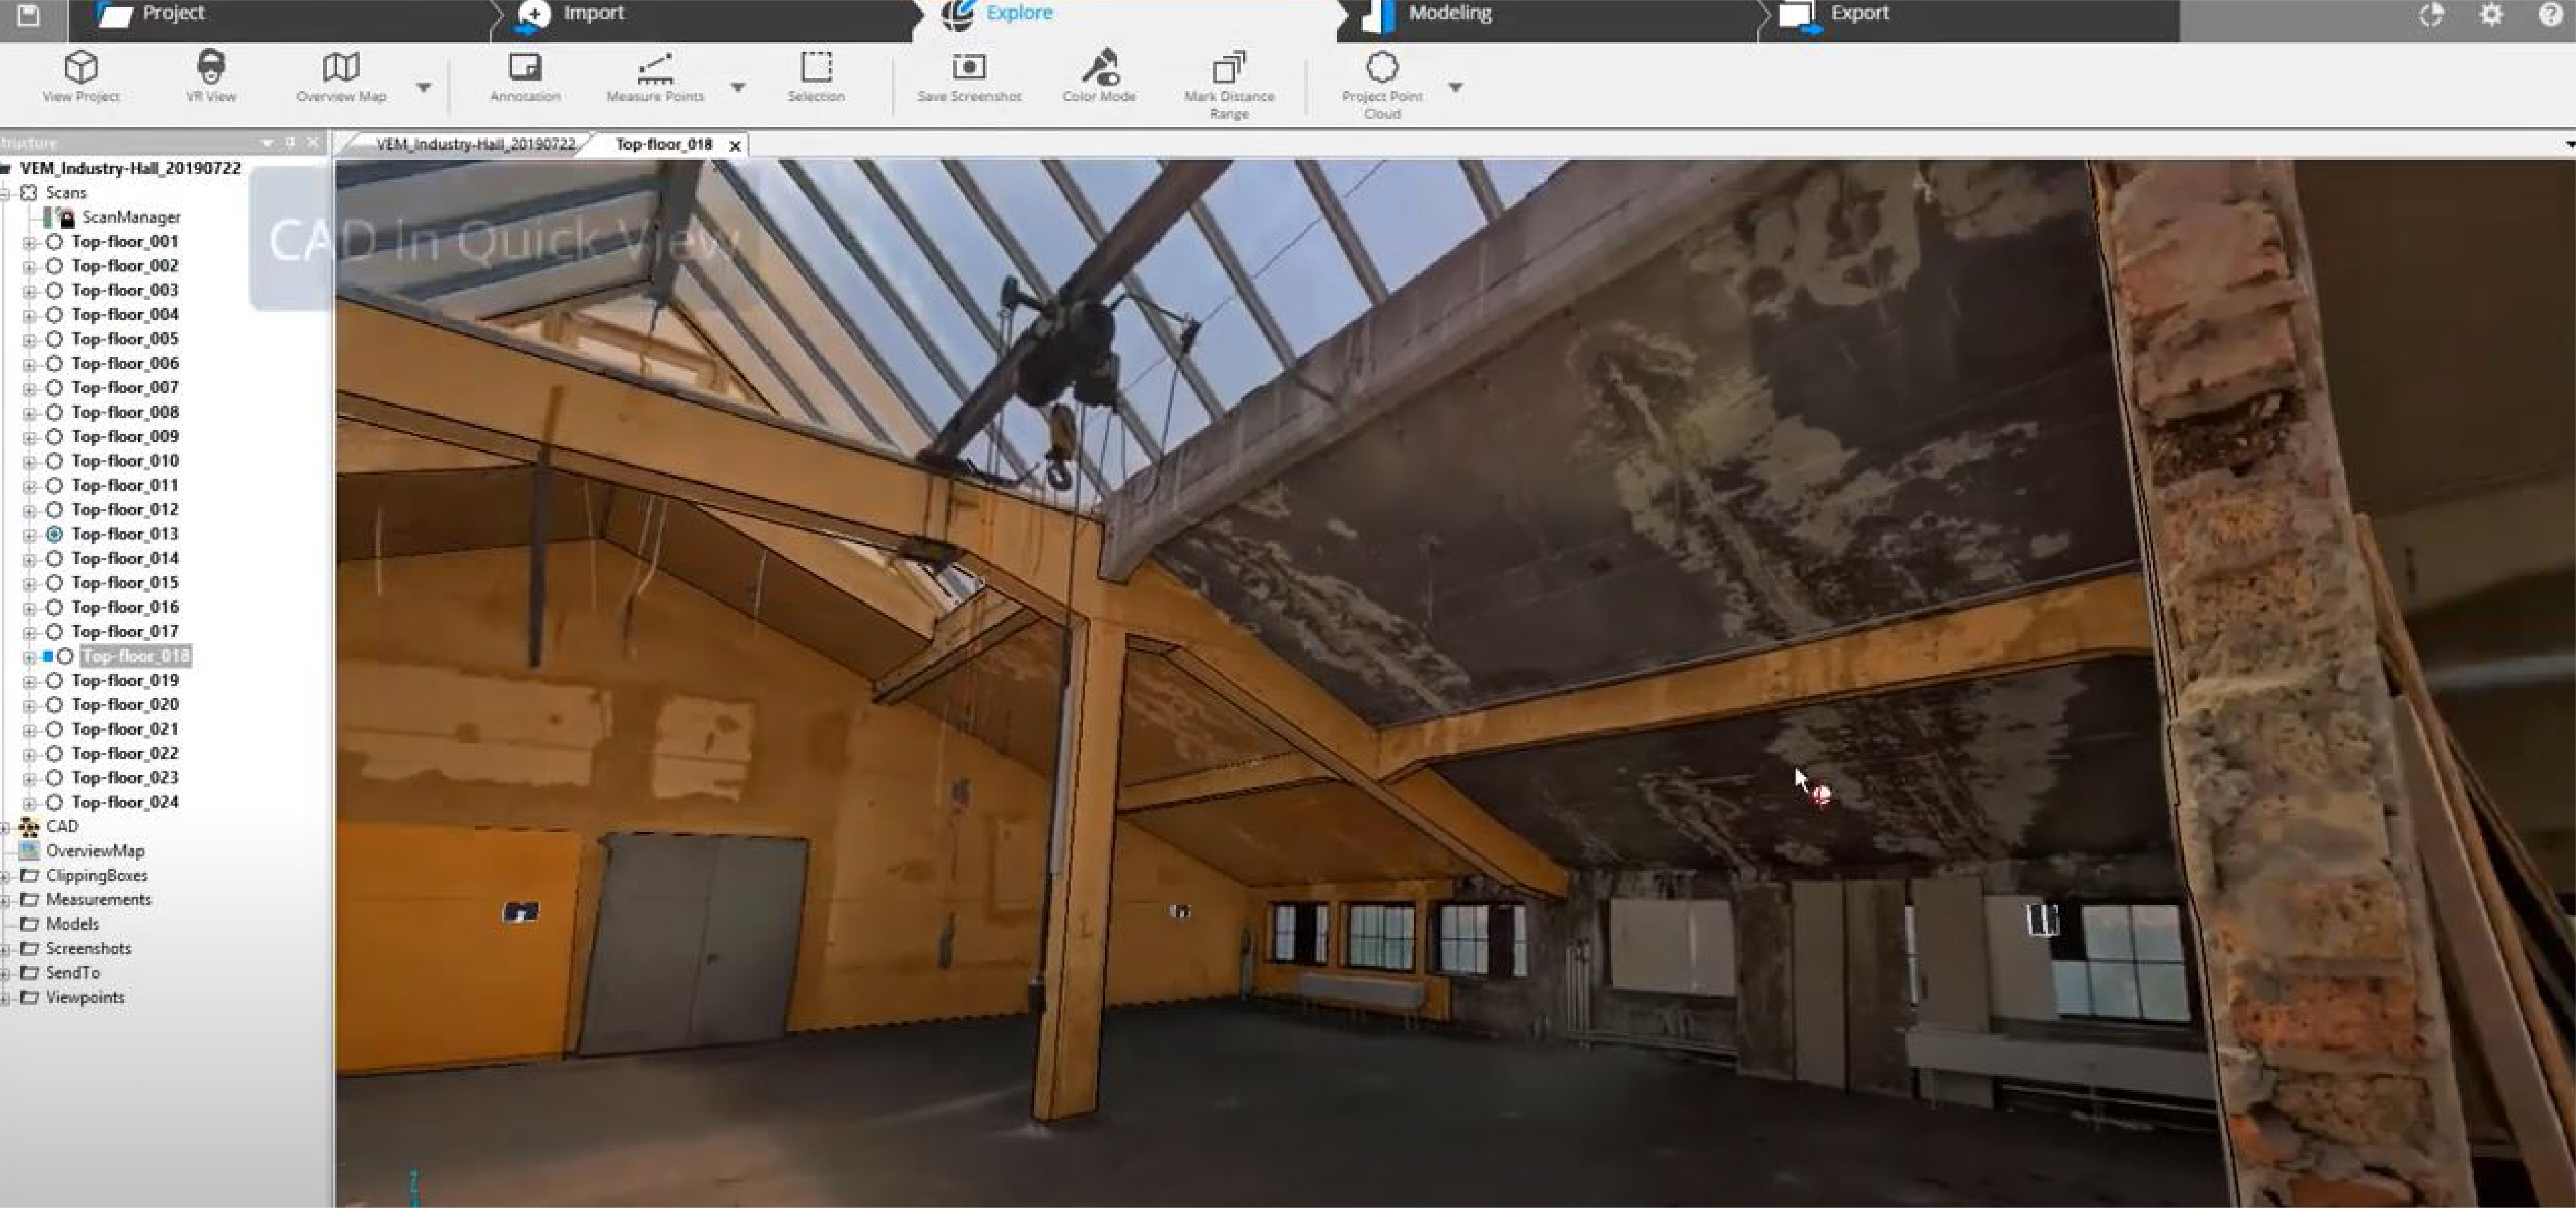Toggle the Top-floor_020 scan loaded circle
This screenshot has width=2576, height=1208.
54,705
